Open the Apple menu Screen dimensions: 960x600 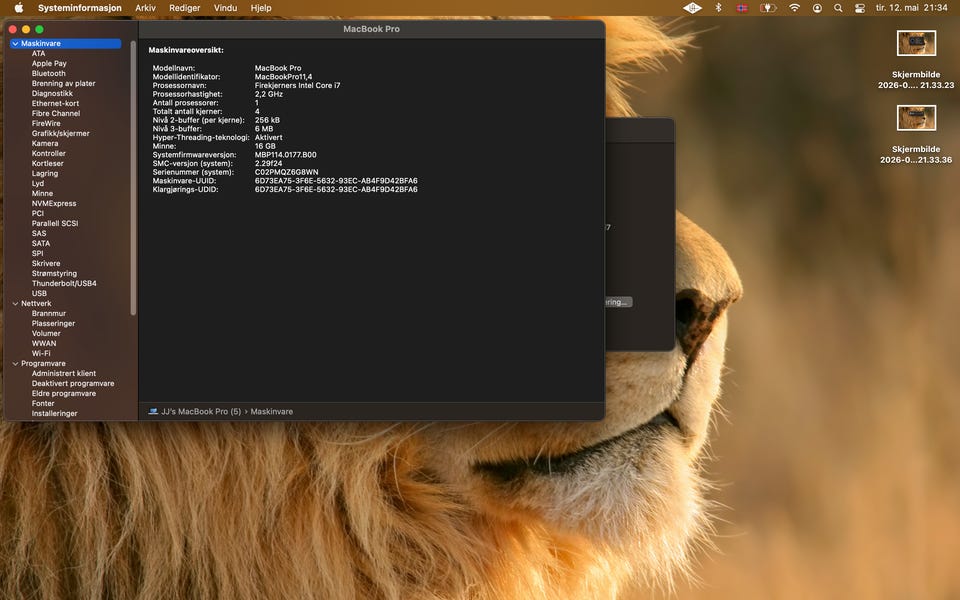click(19, 8)
